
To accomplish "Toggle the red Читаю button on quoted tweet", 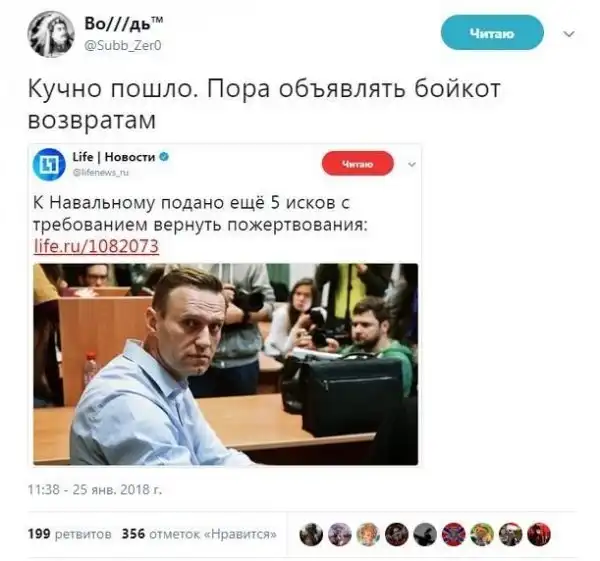I will [x=358, y=164].
